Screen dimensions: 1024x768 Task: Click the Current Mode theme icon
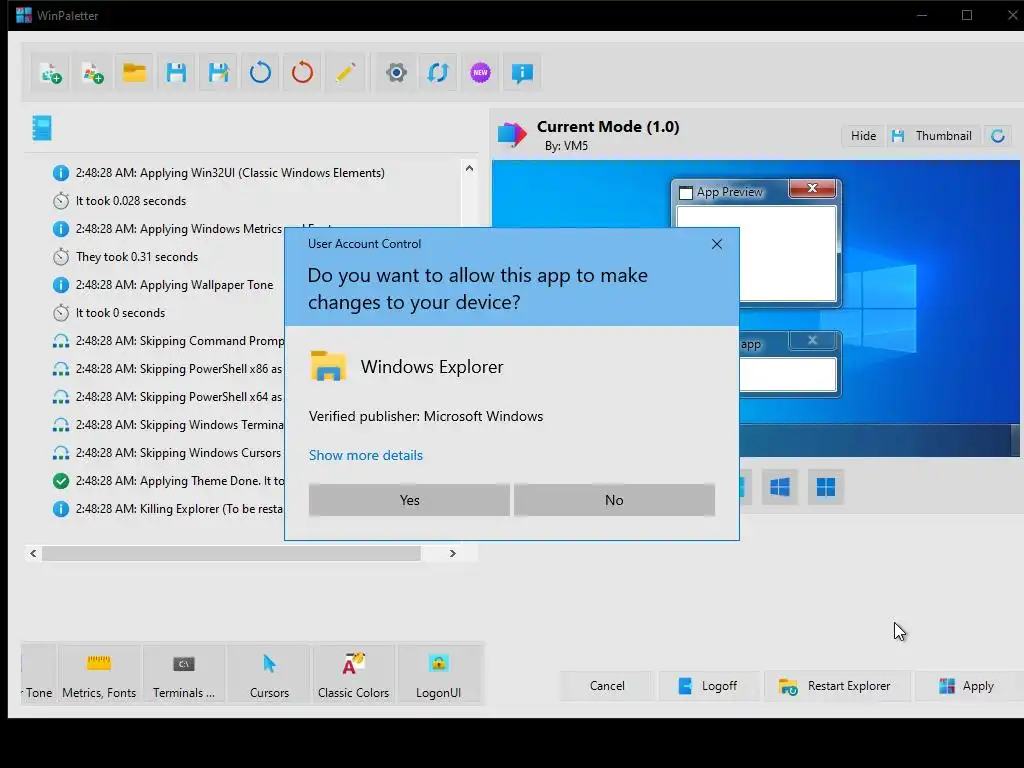point(511,135)
